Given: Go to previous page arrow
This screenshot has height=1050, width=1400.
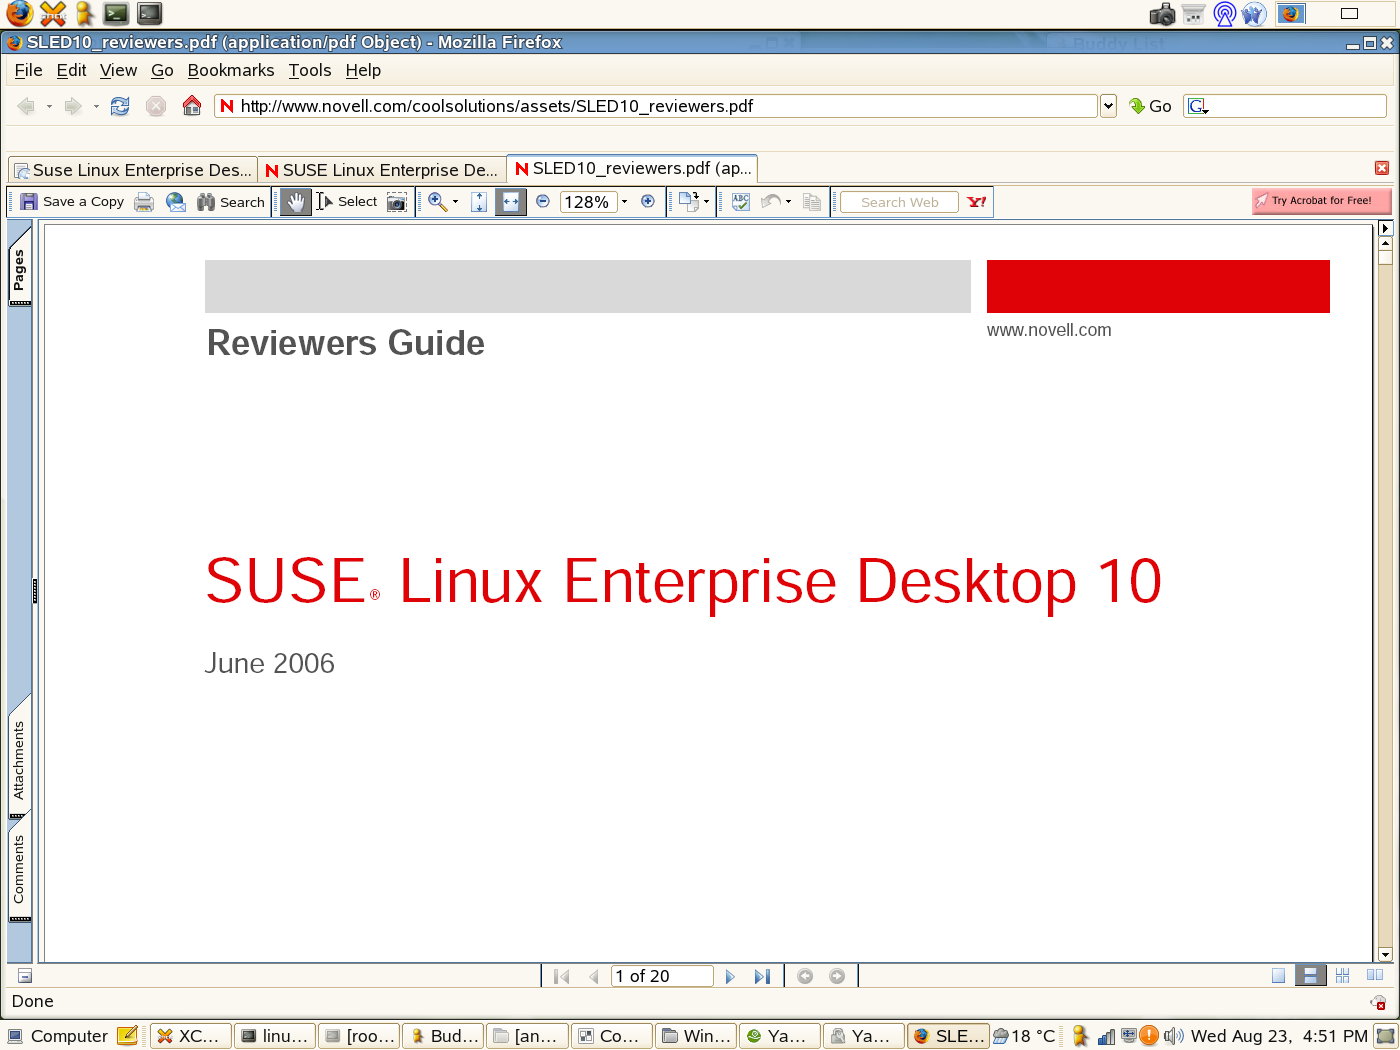Looking at the screenshot, I should 594,977.
